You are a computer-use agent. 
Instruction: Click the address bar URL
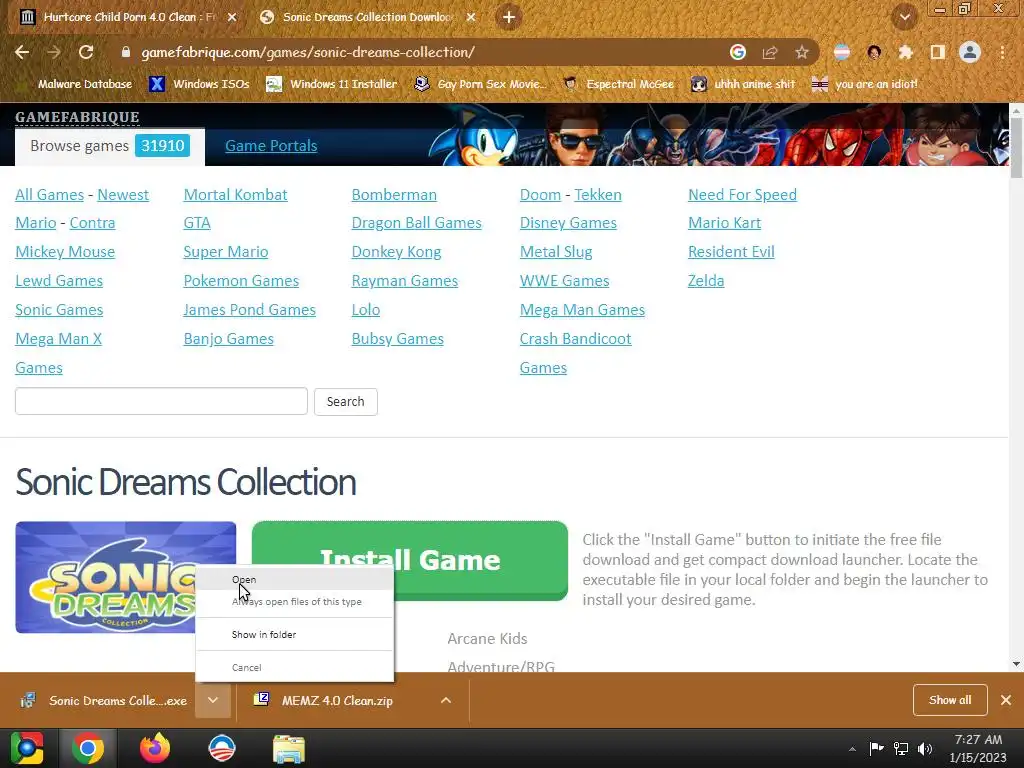pyautogui.click(x=308, y=52)
